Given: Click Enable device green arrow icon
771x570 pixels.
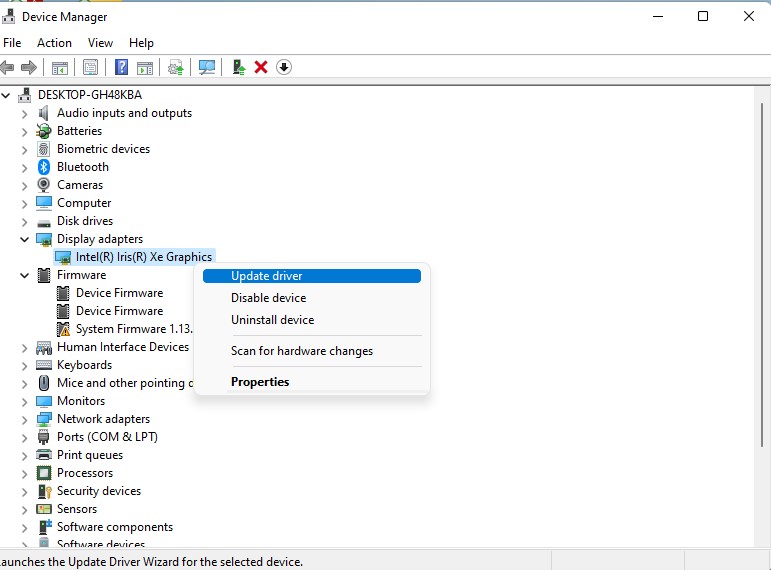Looking at the screenshot, I should pos(239,67).
